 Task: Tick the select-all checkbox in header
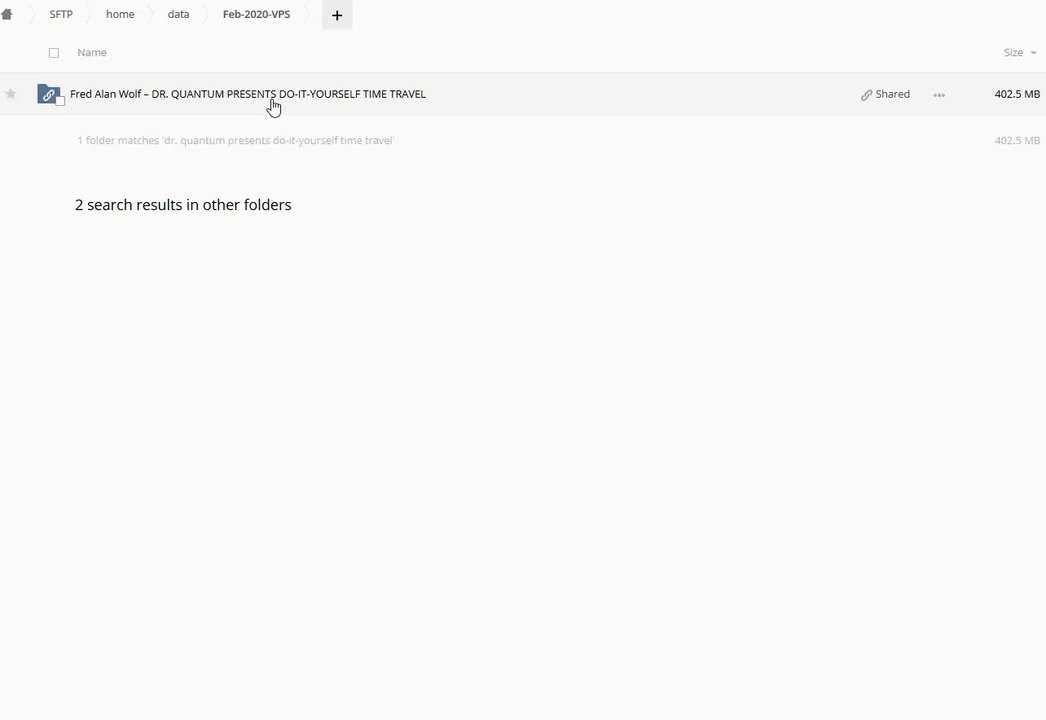54,53
